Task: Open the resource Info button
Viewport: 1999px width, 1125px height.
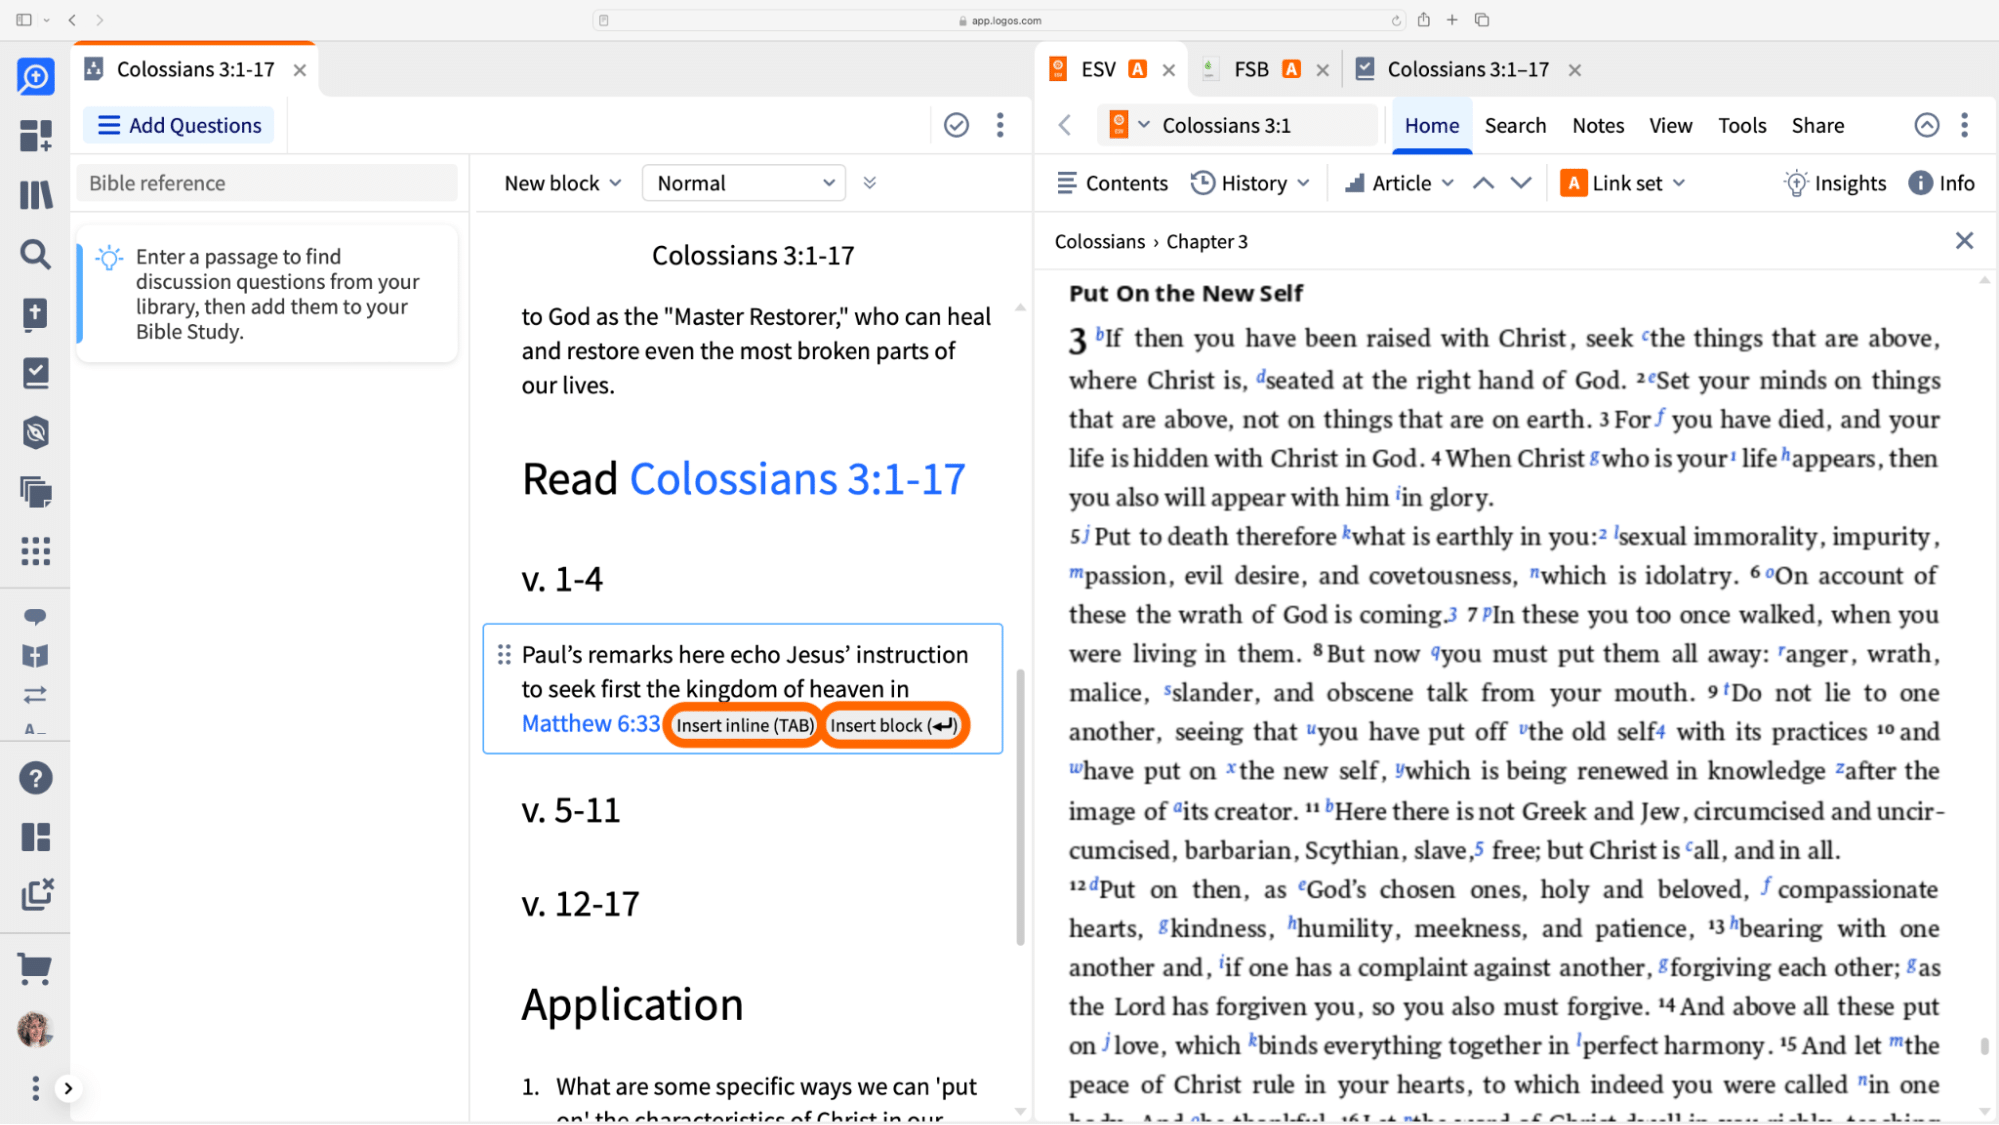Action: tap(1942, 183)
